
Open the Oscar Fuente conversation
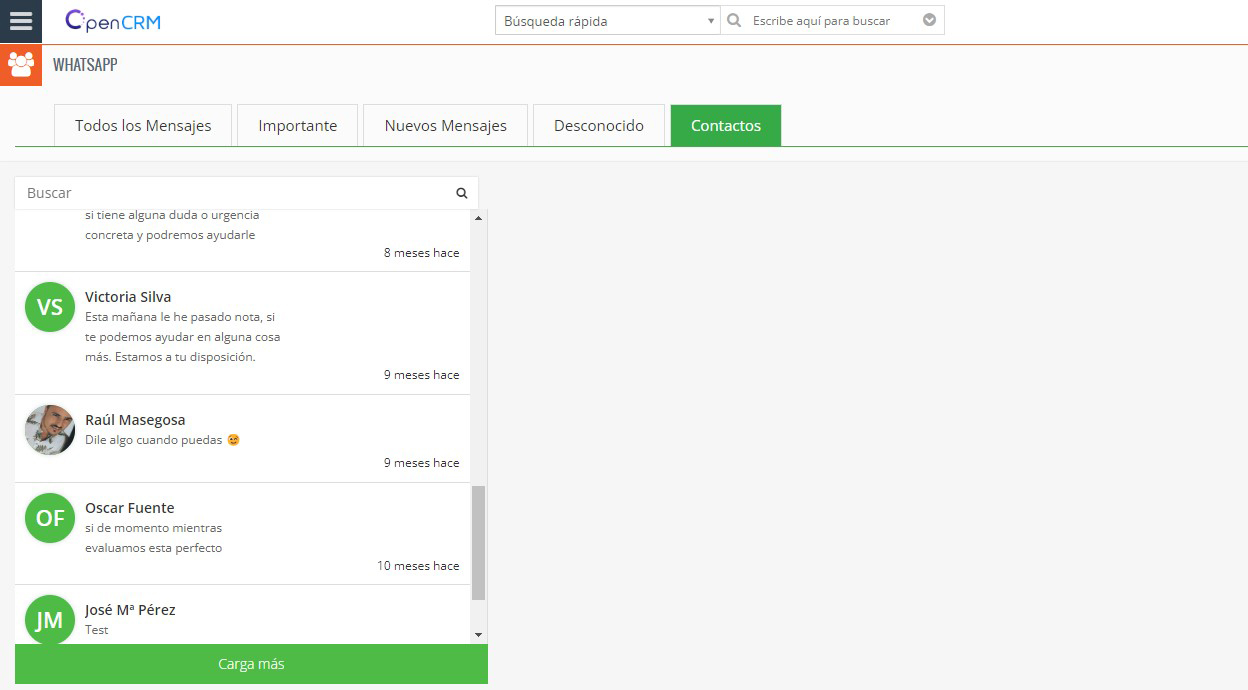tap(242, 534)
